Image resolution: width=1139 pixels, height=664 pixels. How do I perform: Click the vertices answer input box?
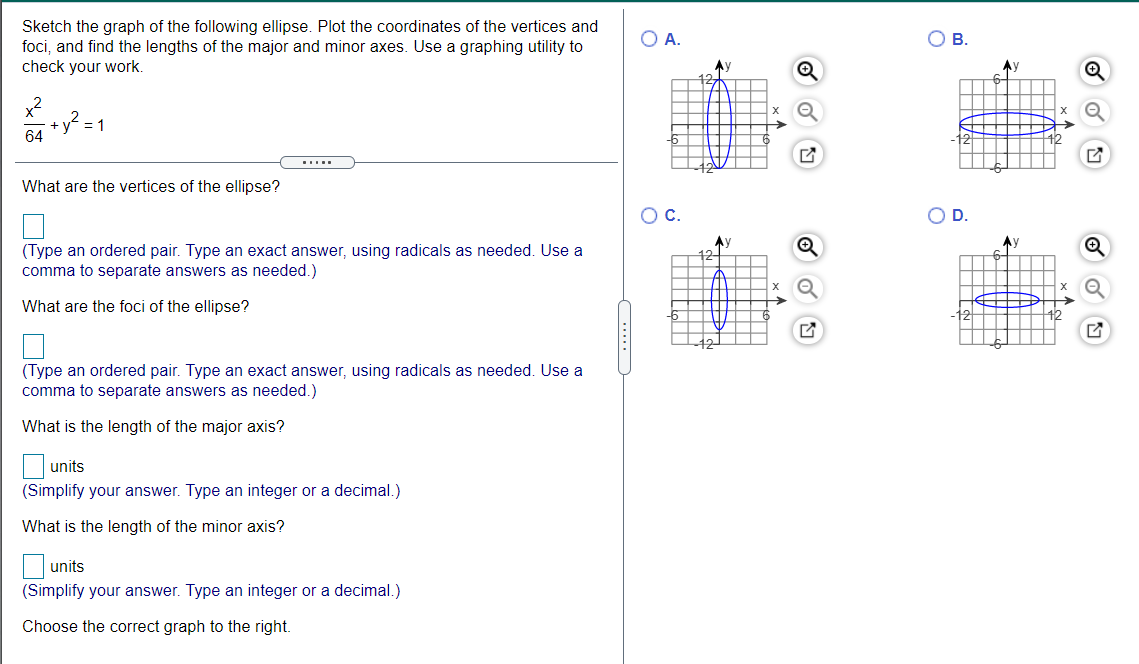[34, 225]
